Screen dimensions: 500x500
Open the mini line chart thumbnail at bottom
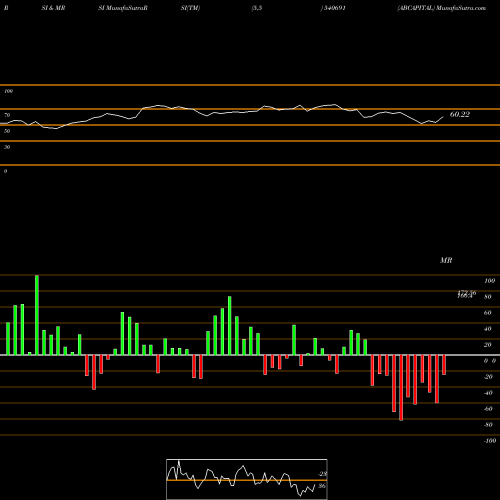coord(247,479)
